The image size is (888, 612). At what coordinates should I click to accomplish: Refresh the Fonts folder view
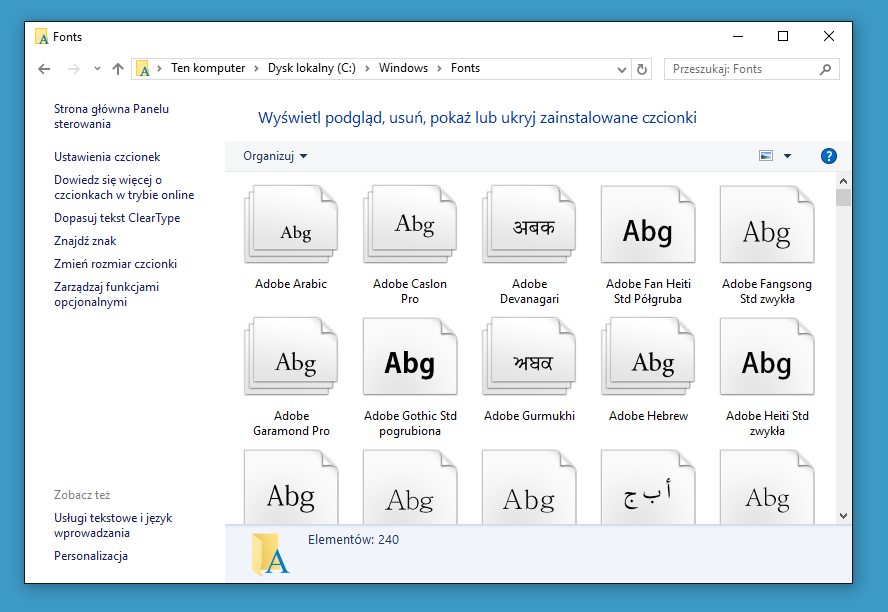(642, 69)
